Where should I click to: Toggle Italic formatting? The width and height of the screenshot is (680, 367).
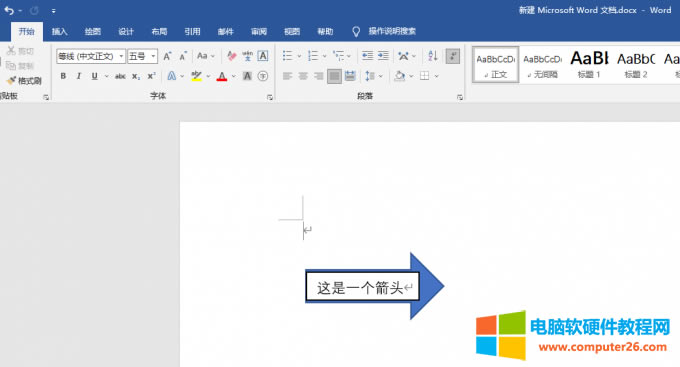point(78,76)
